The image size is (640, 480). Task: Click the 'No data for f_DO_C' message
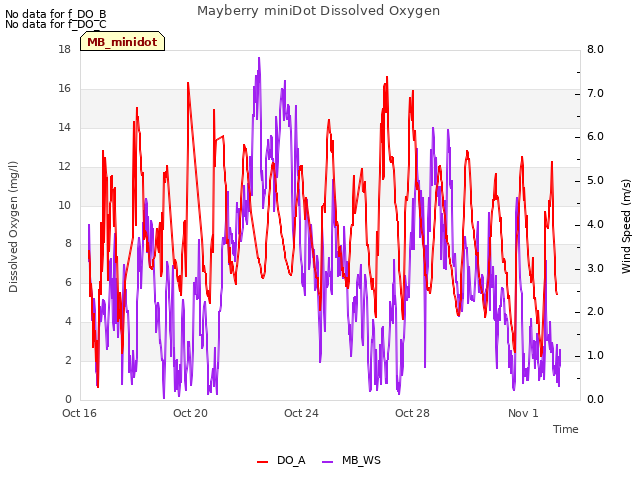click(56, 24)
